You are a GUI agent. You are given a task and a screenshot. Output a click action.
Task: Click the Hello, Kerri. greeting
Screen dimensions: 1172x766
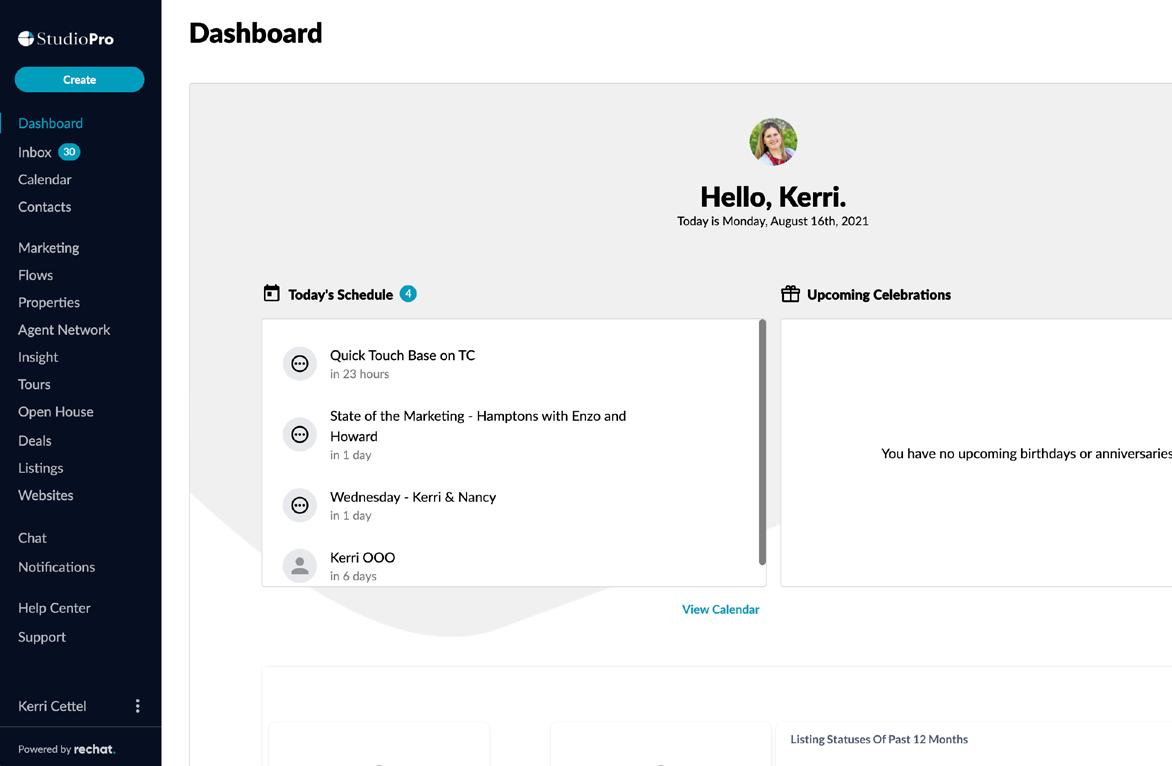coord(773,197)
